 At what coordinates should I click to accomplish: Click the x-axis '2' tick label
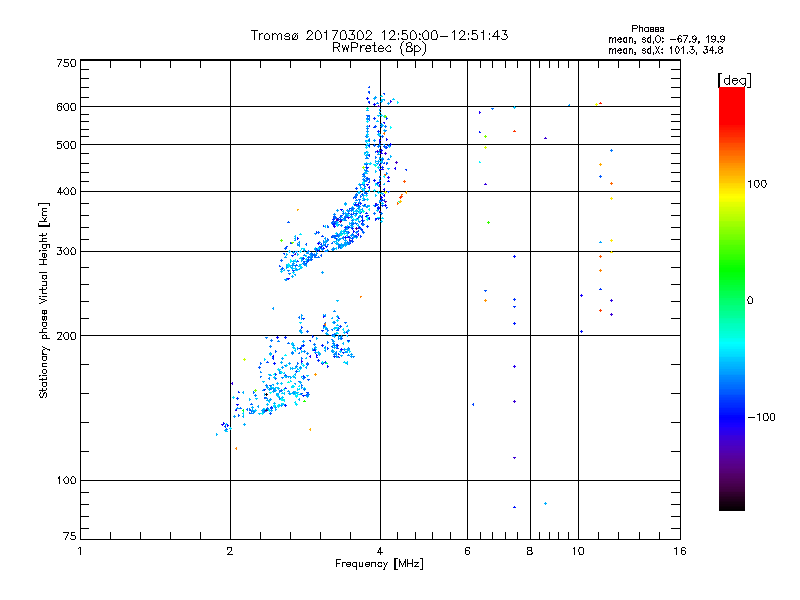pyautogui.click(x=230, y=551)
